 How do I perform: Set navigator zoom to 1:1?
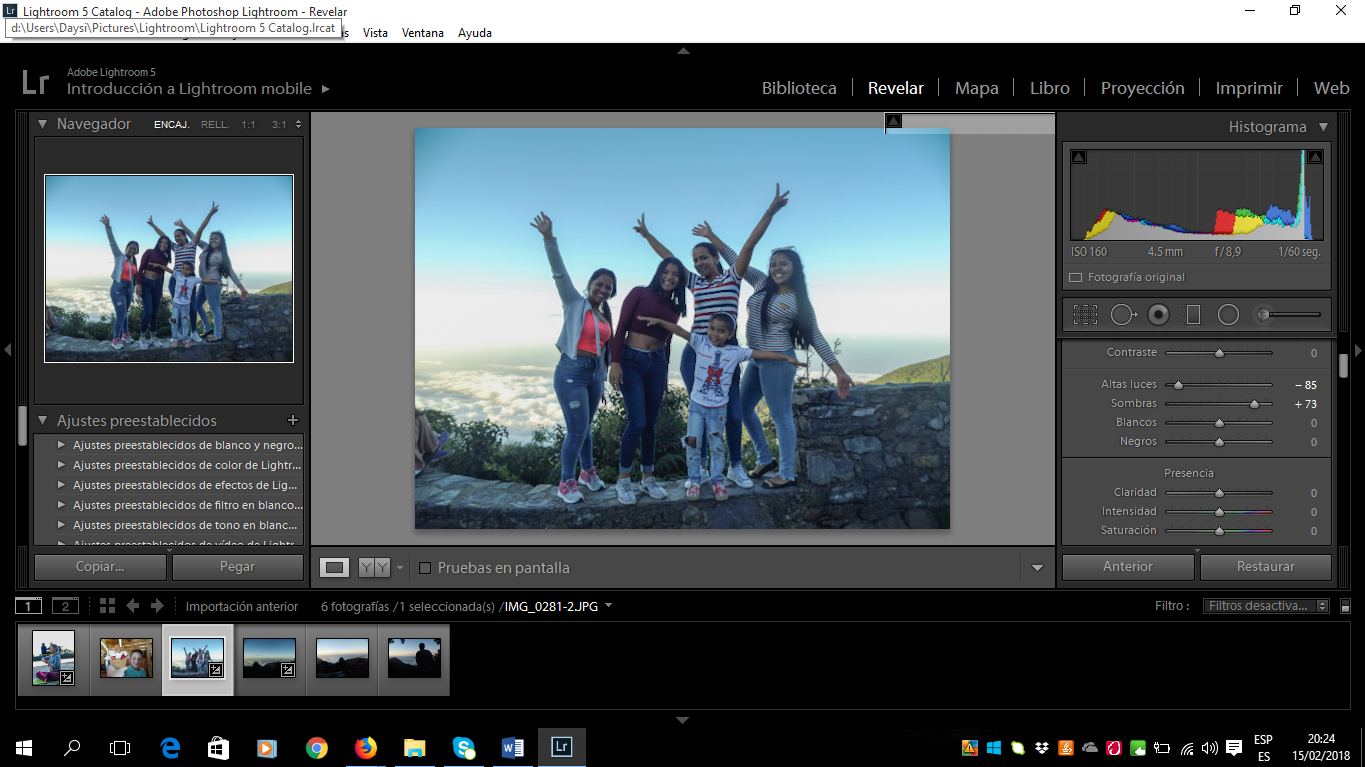coord(248,125)
